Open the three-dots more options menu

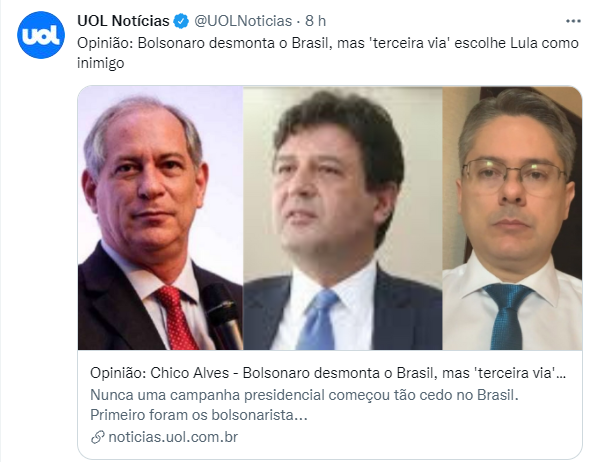pyautogui.click(x=573, y=21)
